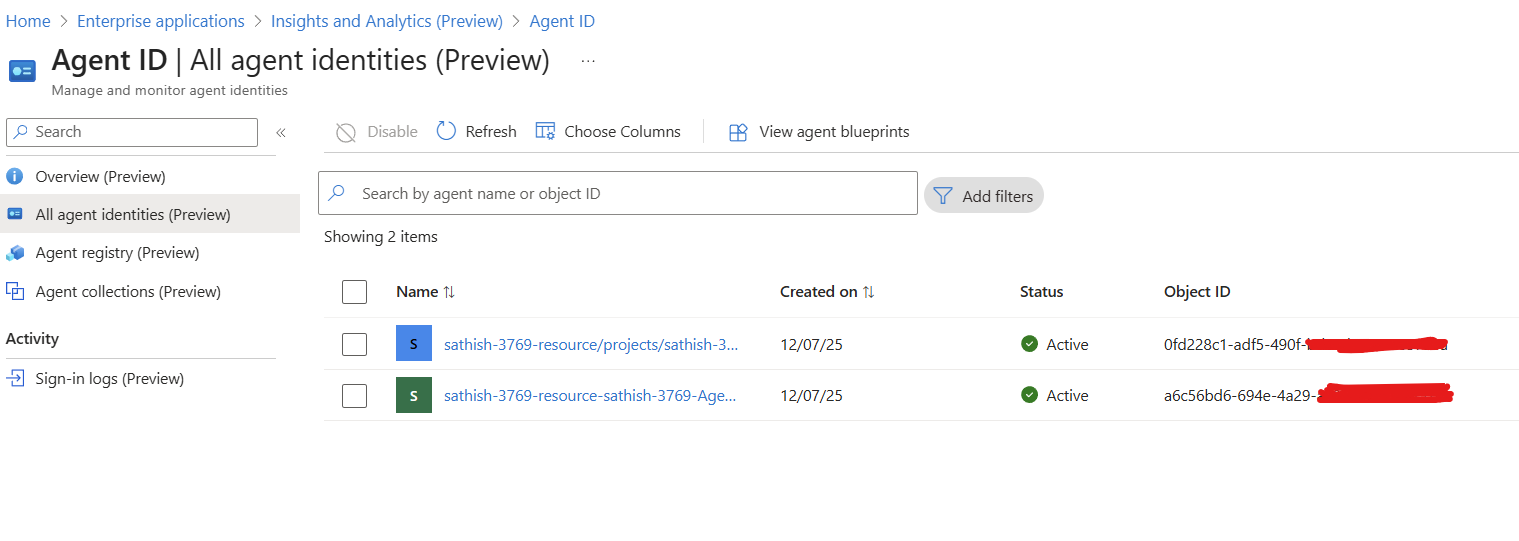
Task: Open the ellipsis menu next to page title
Action: (588, 61)
